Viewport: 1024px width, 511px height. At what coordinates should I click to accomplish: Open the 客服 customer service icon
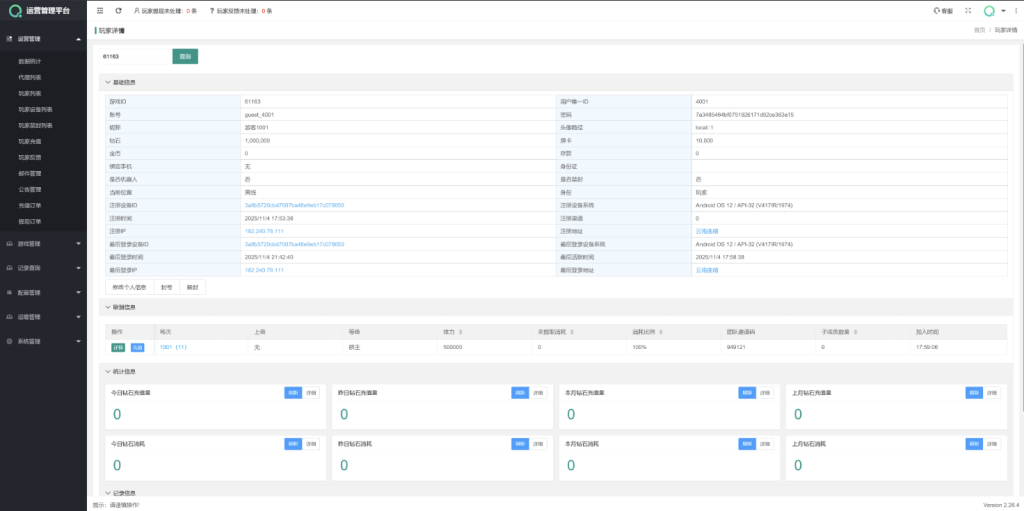pos(942,10)
